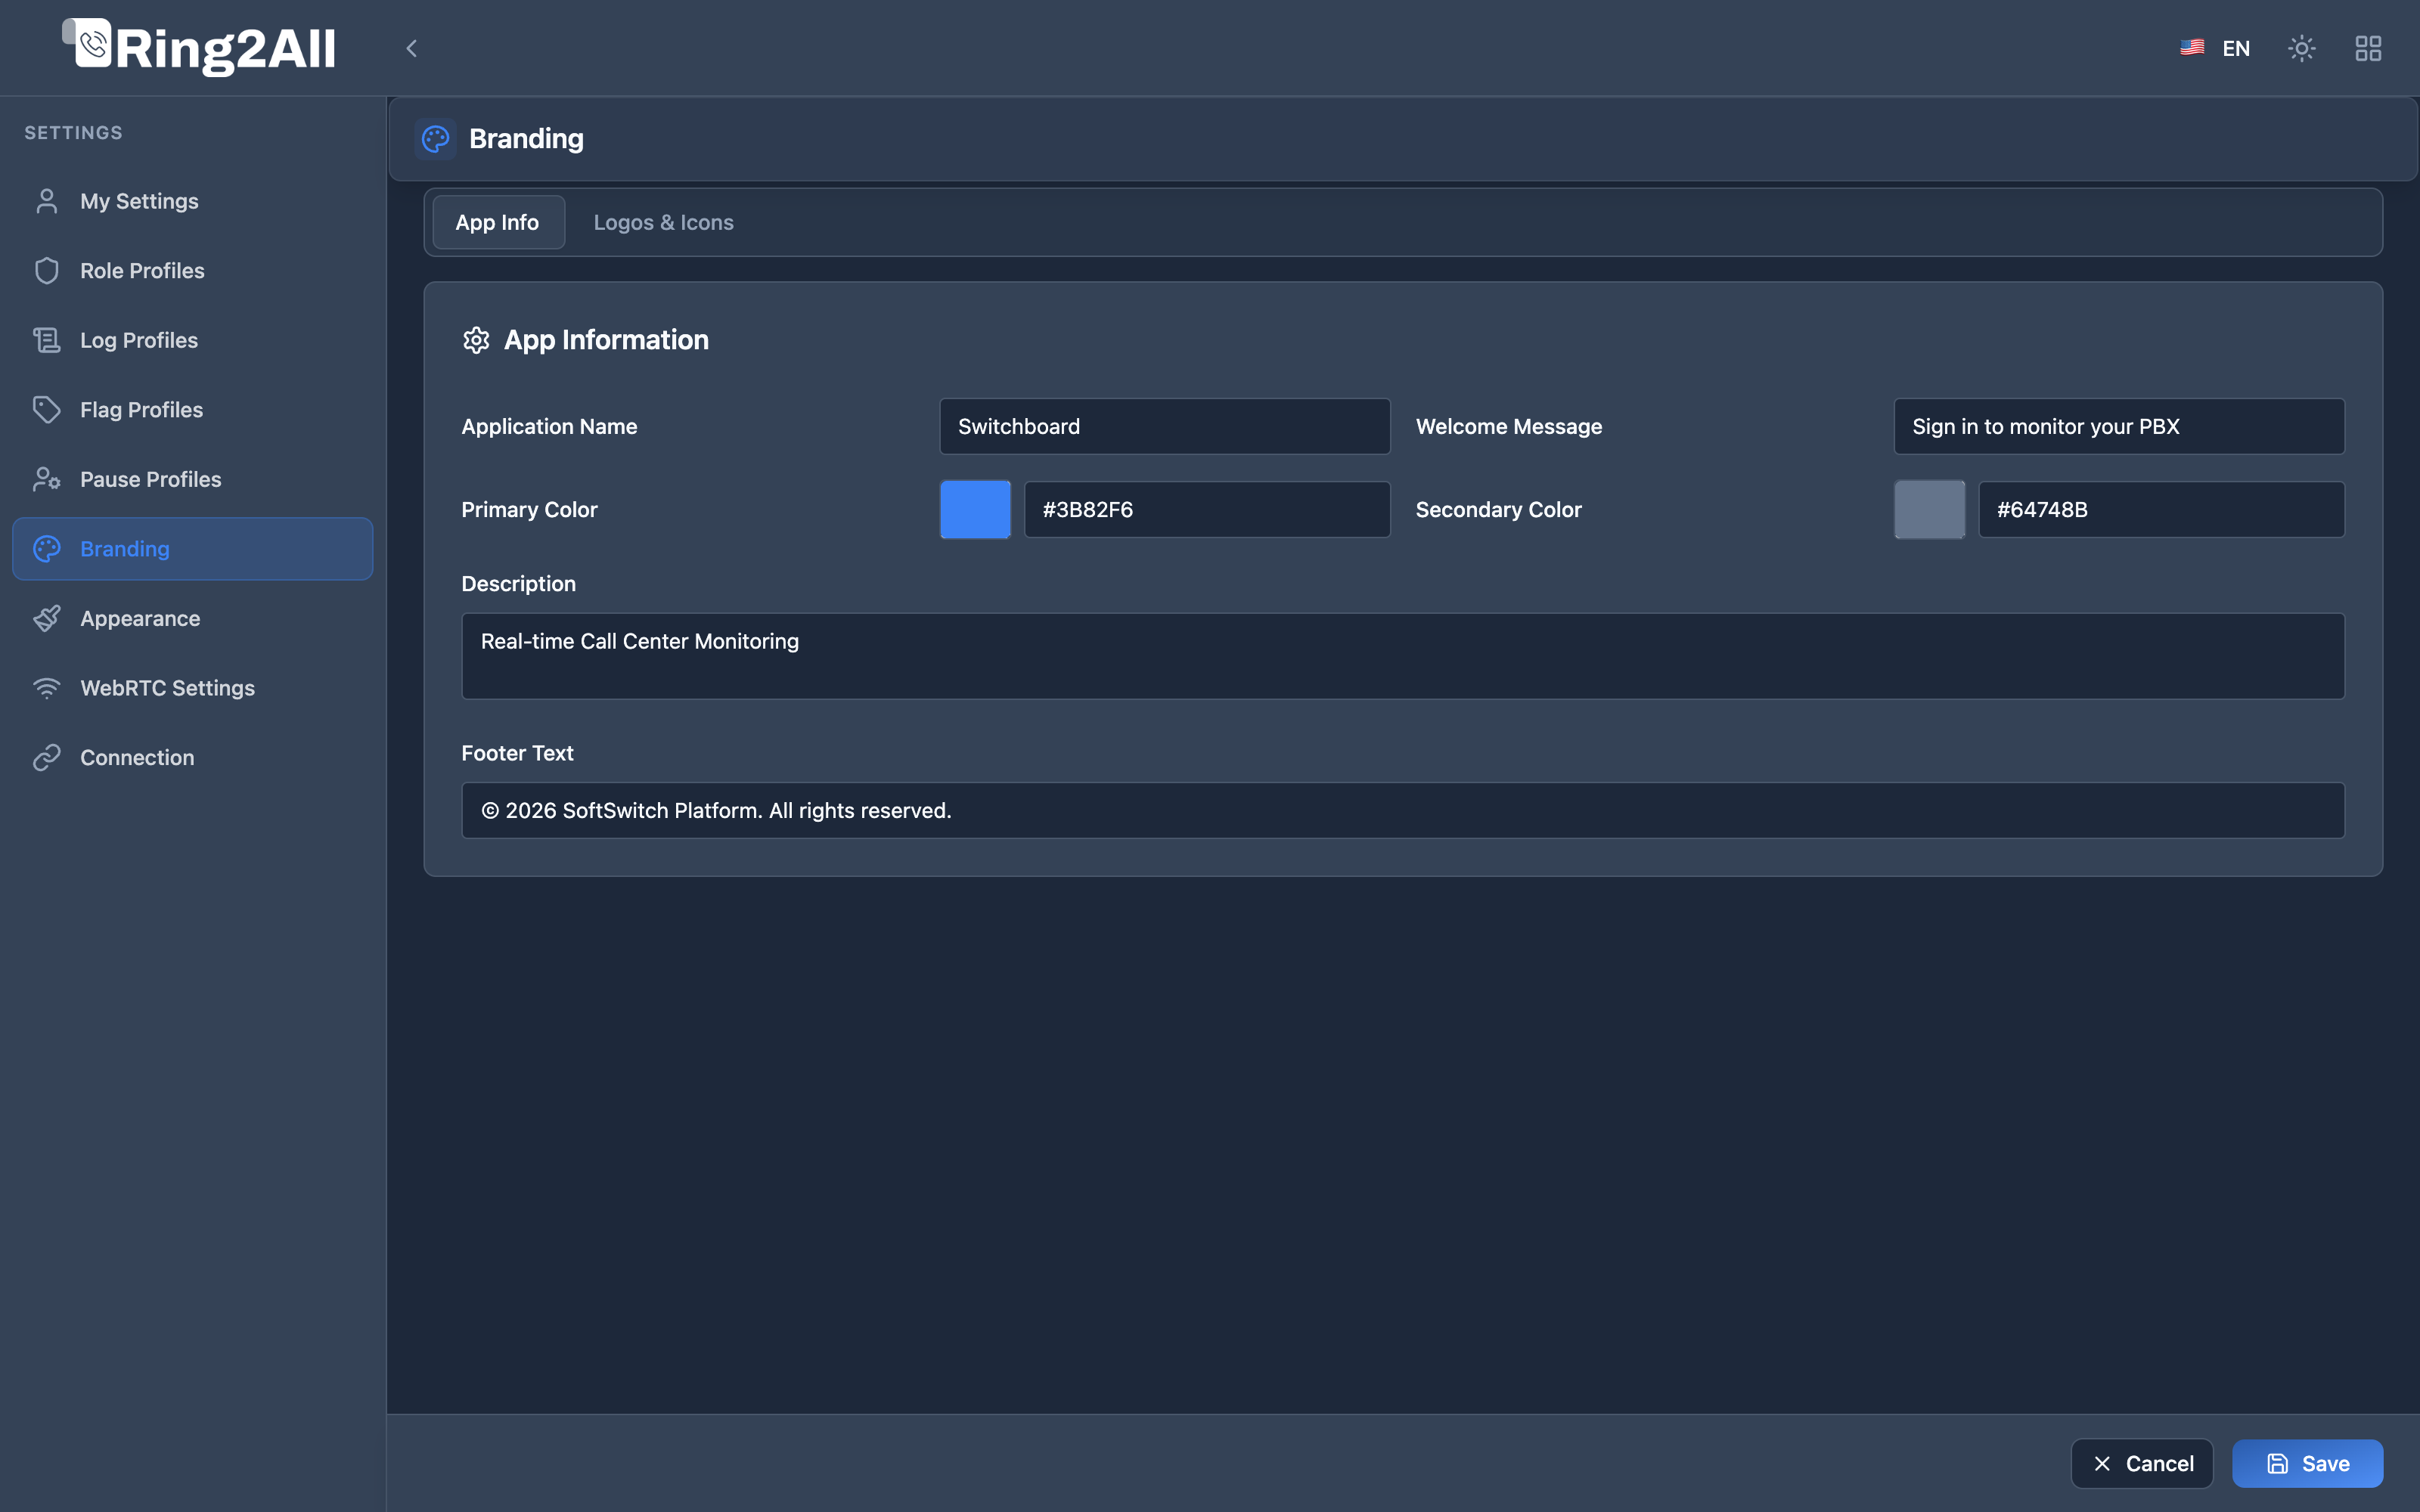Open the EN language selector
The image size is (2420, 1512).
click(2215, 48)
